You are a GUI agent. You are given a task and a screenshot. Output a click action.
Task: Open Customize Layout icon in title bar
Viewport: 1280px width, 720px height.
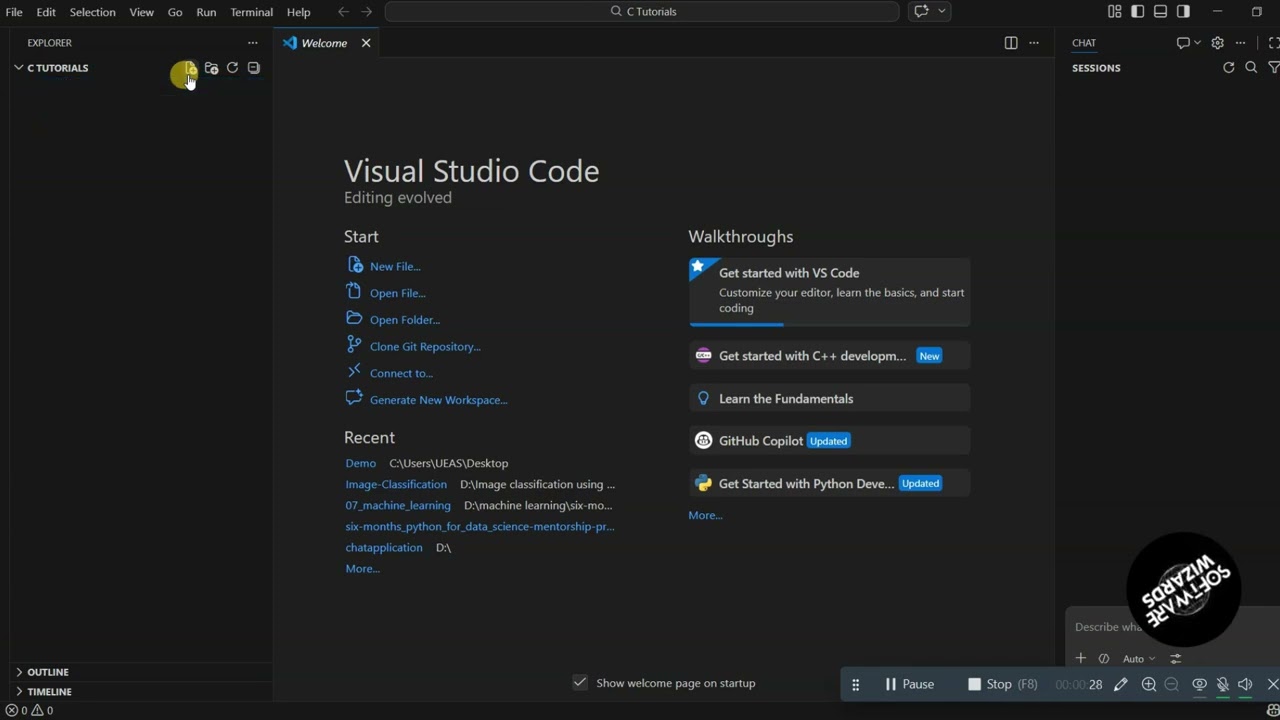click(1115, 12)
